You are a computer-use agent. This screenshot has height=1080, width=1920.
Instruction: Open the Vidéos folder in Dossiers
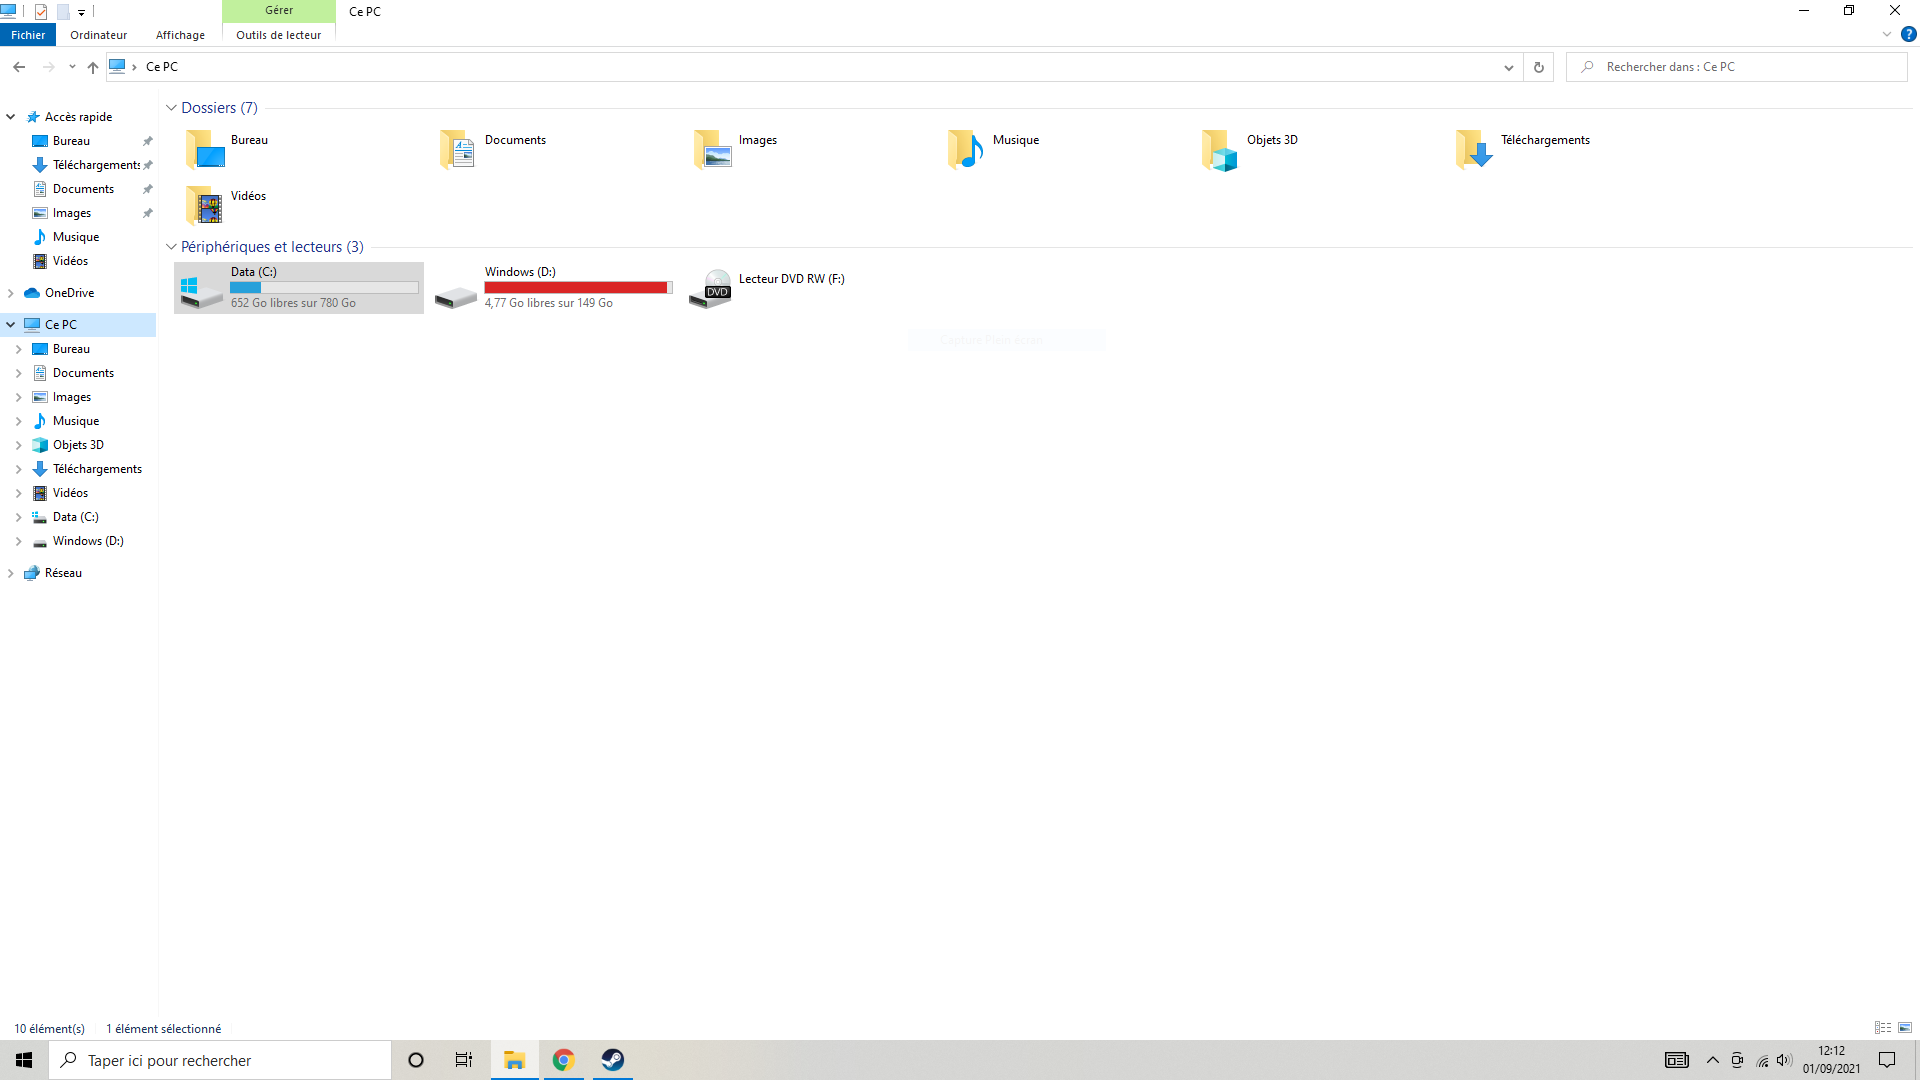tap(204, 205)
